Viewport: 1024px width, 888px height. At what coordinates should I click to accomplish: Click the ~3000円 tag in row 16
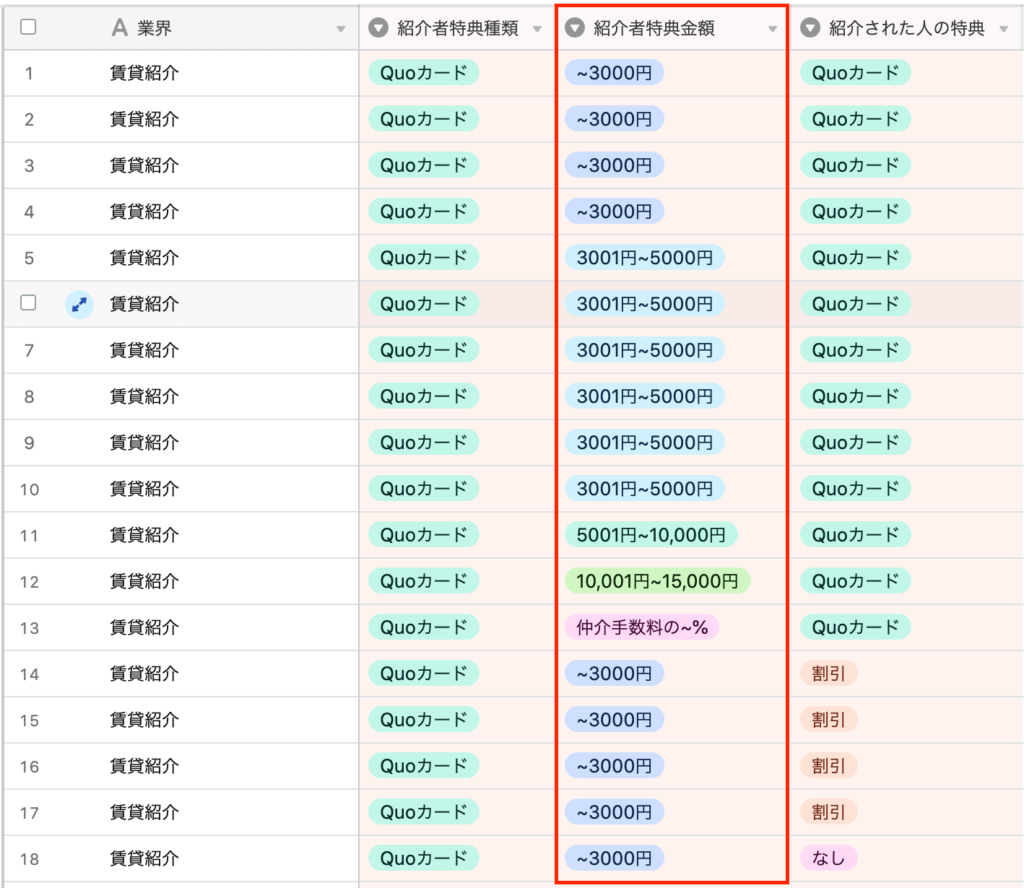[615, 766]
